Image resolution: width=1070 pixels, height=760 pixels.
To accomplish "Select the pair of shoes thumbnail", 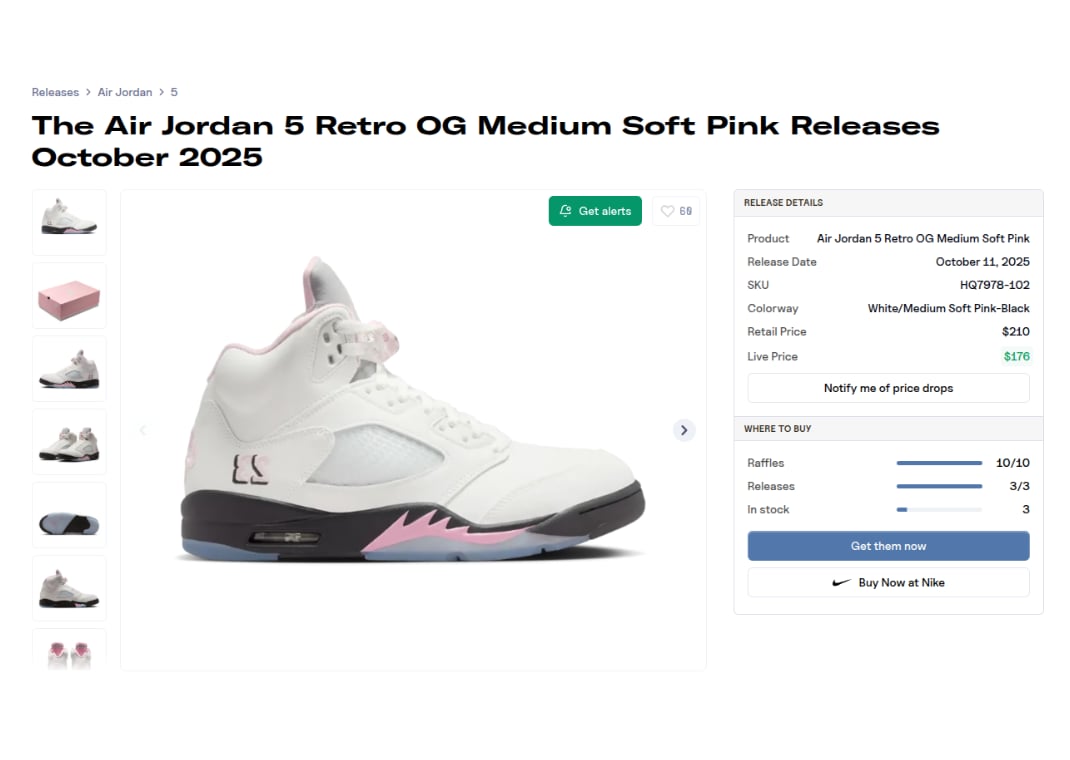I will 69,442.
